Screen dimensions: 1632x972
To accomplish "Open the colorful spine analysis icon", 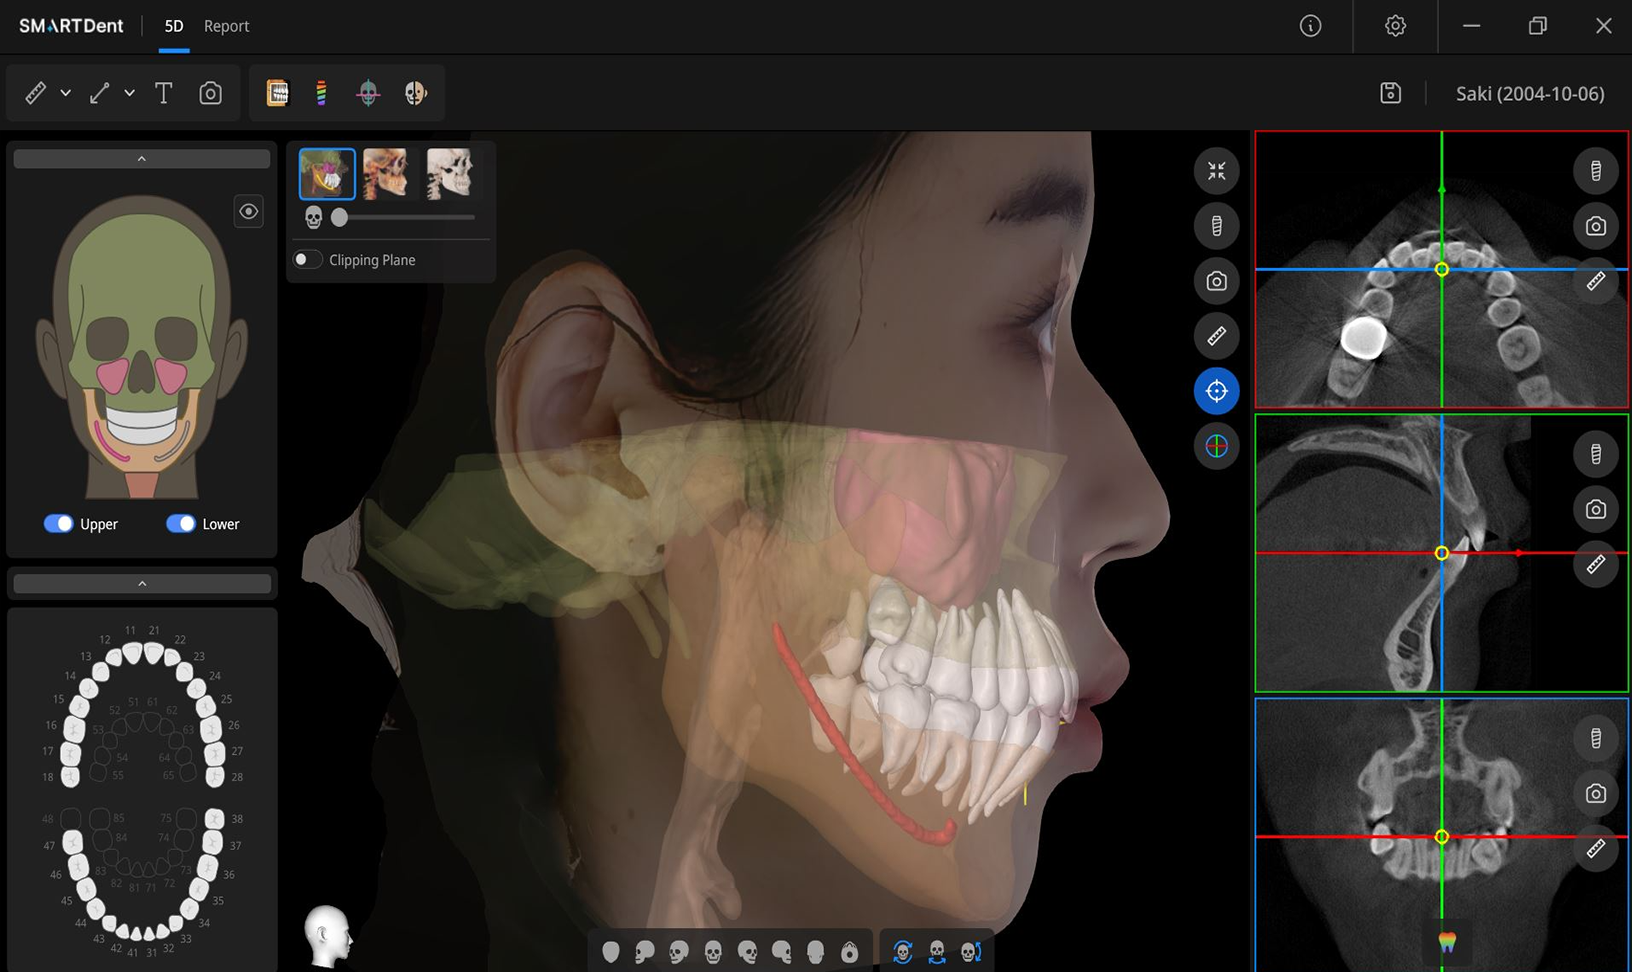I will point(321,93).
